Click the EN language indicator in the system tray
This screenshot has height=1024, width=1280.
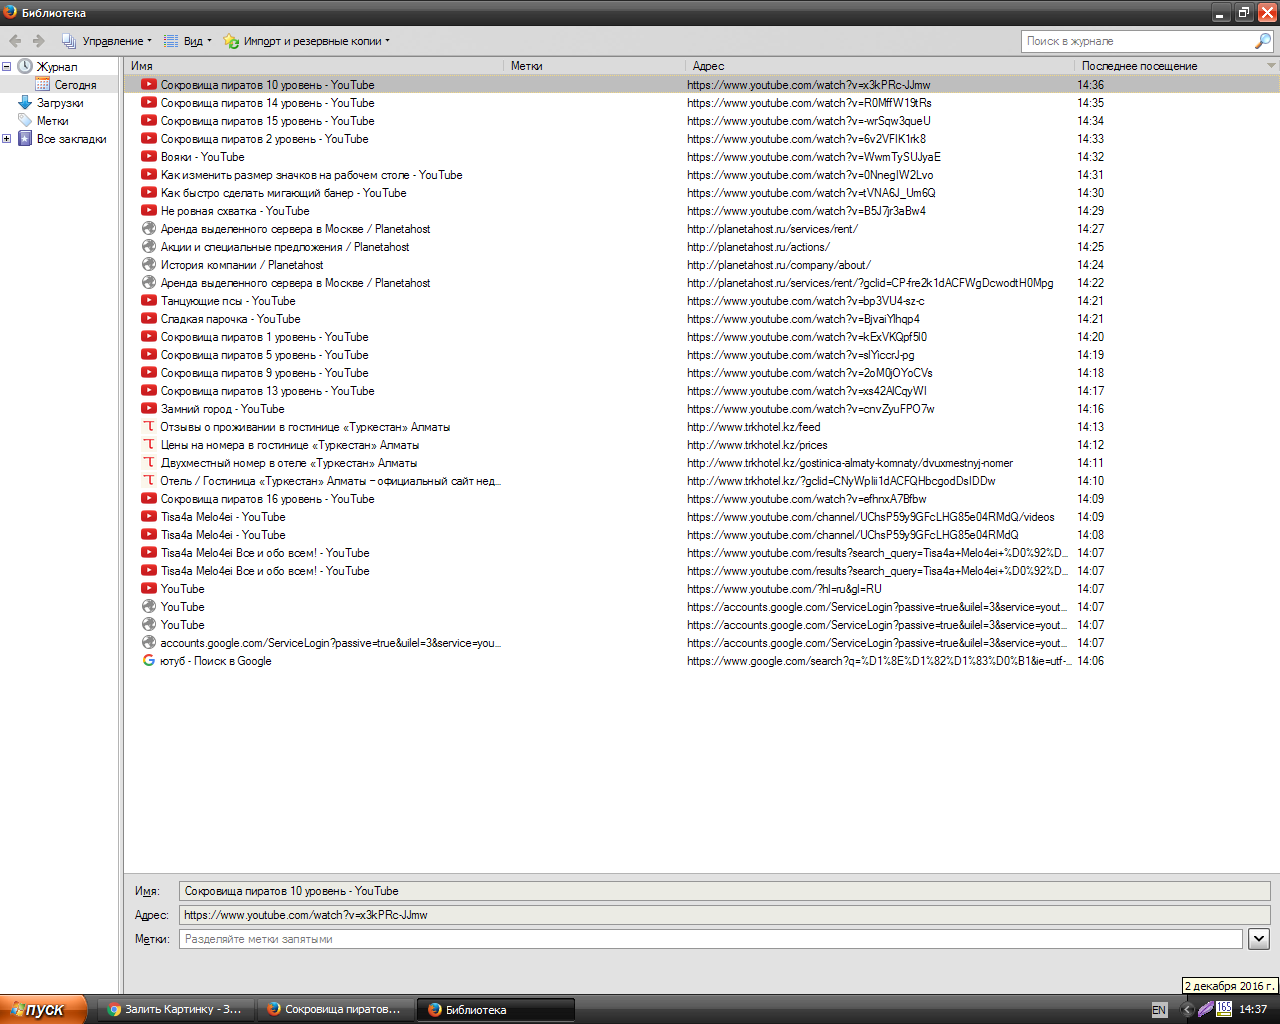coord(1159,1010)
